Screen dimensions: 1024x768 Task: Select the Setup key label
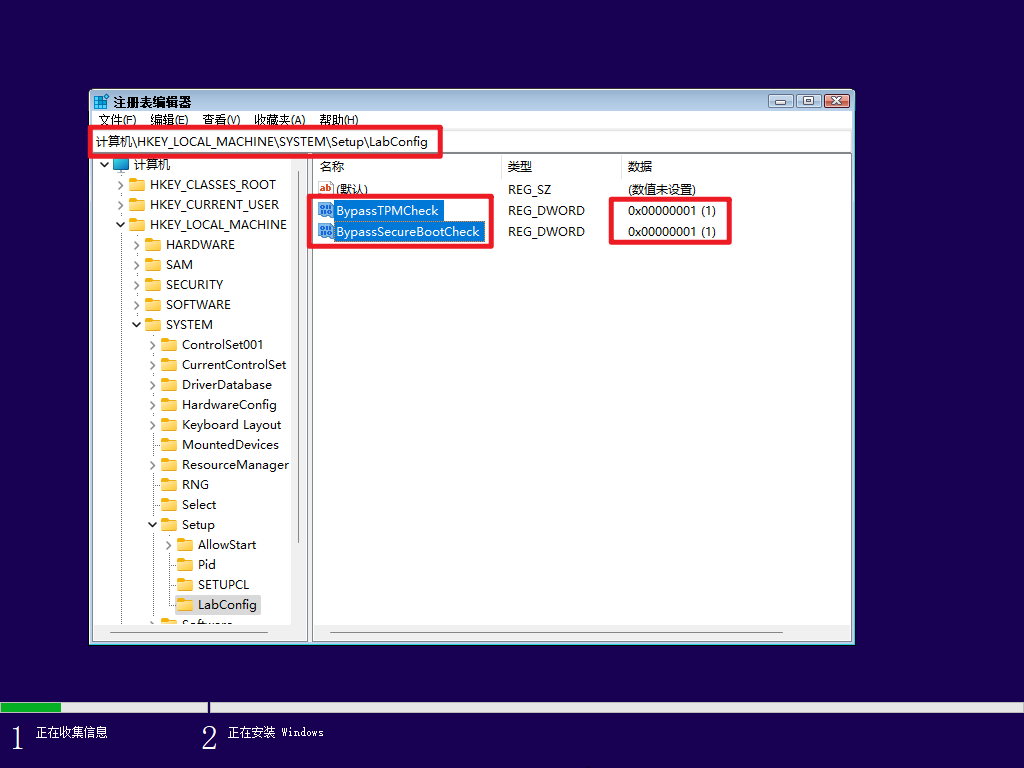(198, 524)
